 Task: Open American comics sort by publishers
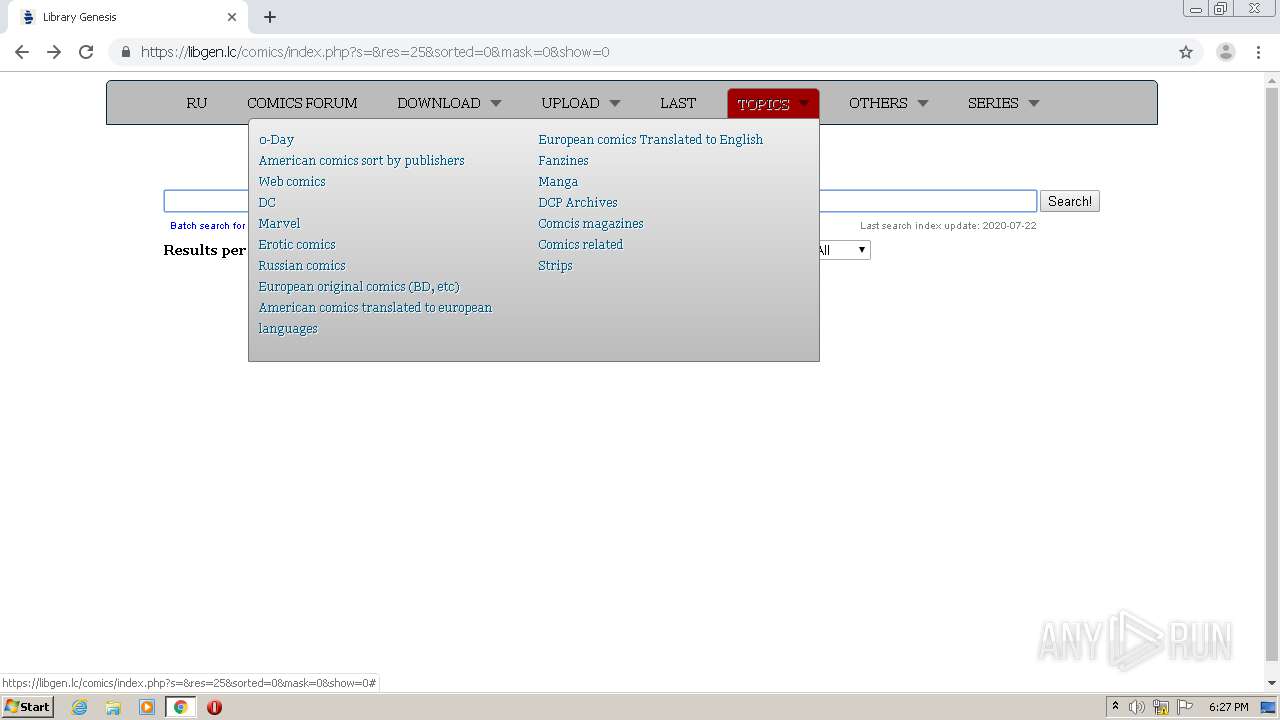[x=361, y=161]
